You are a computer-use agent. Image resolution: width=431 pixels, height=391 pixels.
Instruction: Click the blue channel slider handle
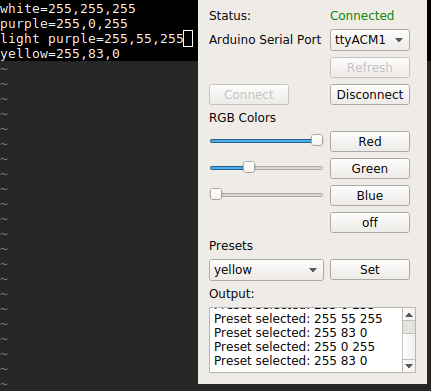[216, 194]
